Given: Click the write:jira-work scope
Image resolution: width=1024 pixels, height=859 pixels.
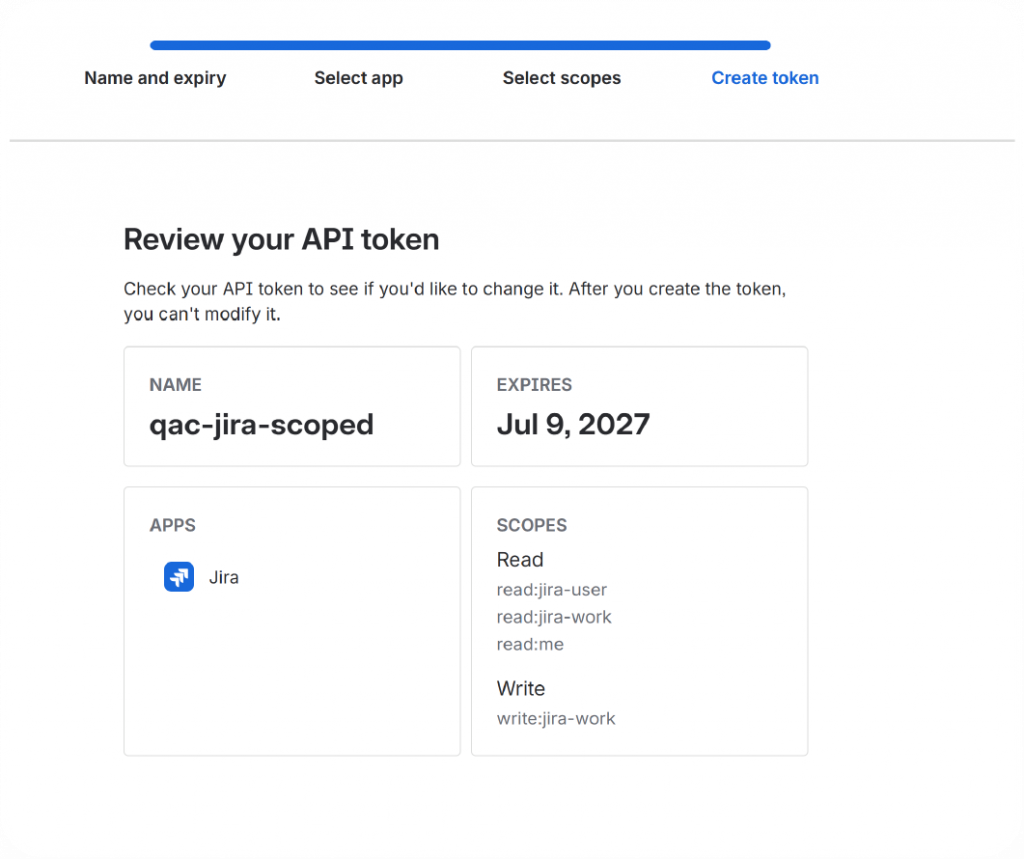Looking at the screenshot, I should tap(556, 719).
